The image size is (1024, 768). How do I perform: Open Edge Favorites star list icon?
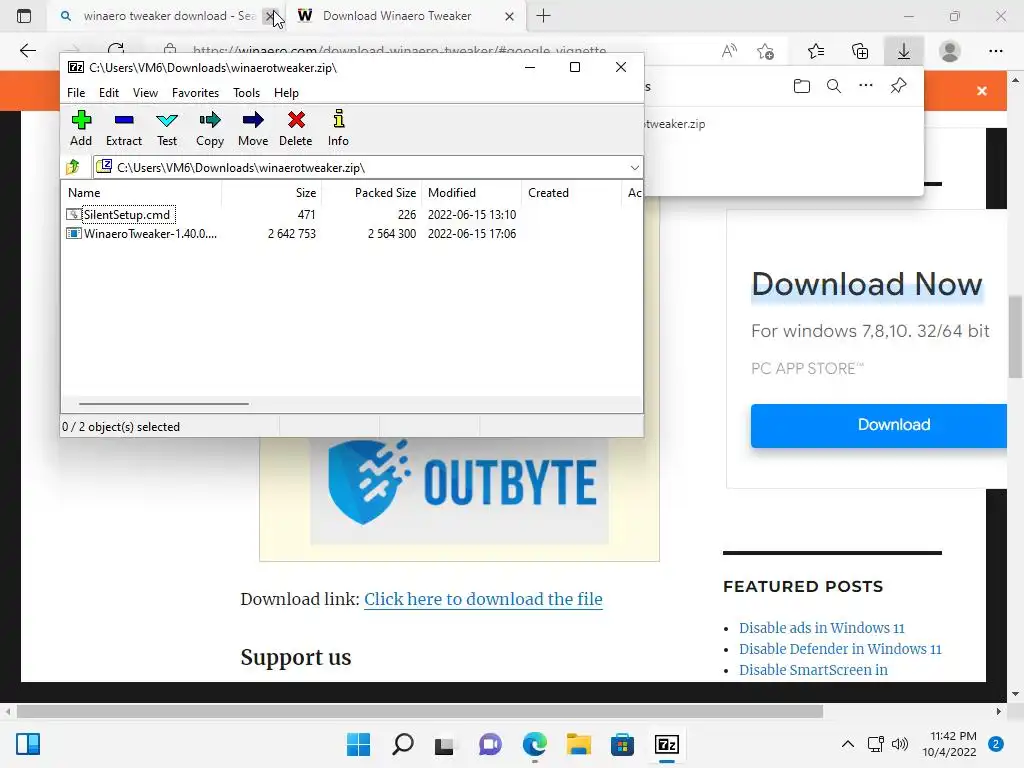(816, 51)
